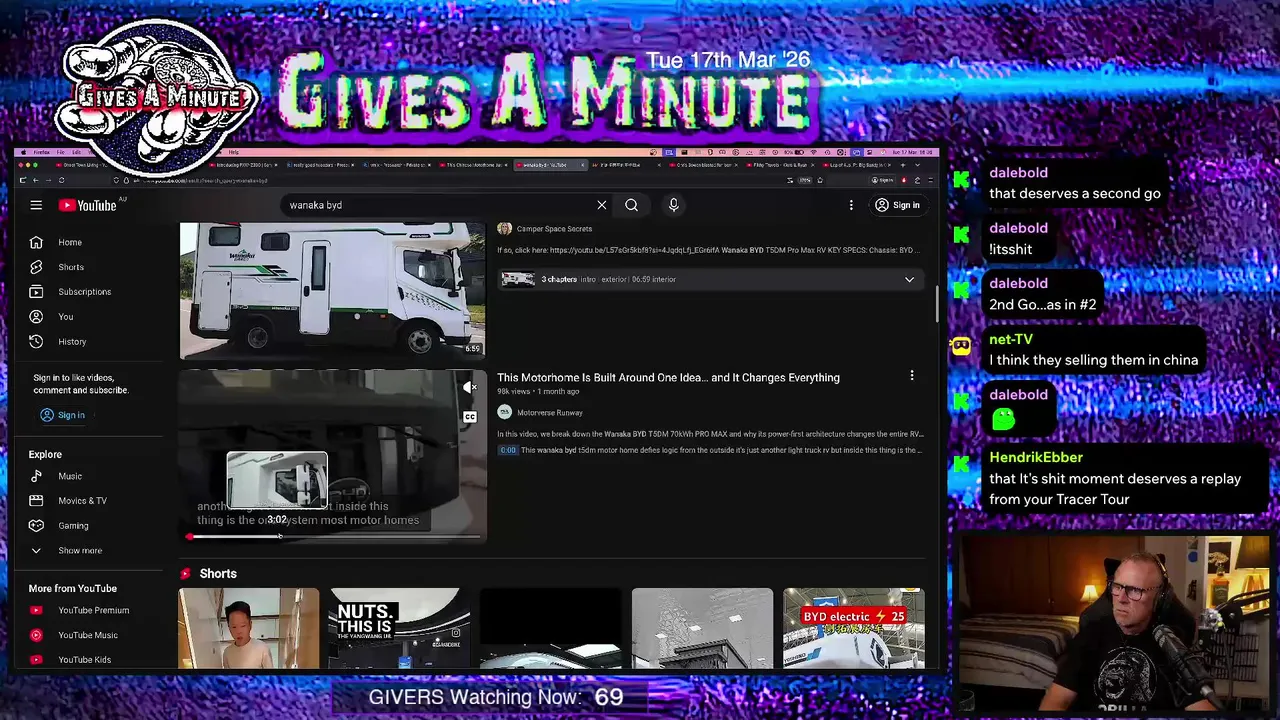Open the white camper truck video thumbnail
The image size is (1280, 720).
point(332,290)
